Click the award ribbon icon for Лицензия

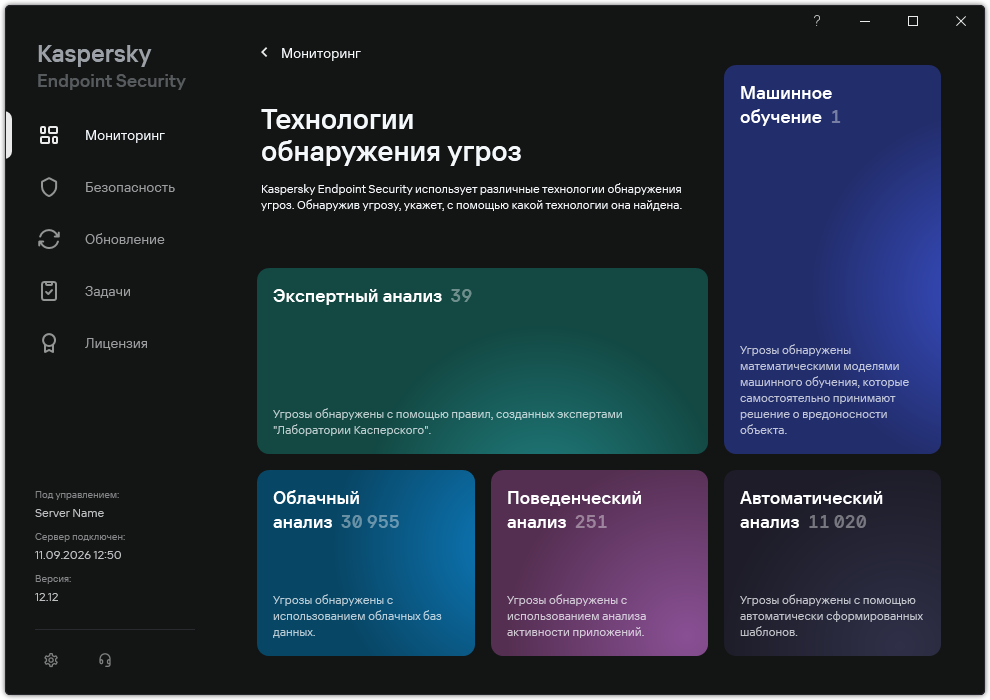(x=49, y=343)
